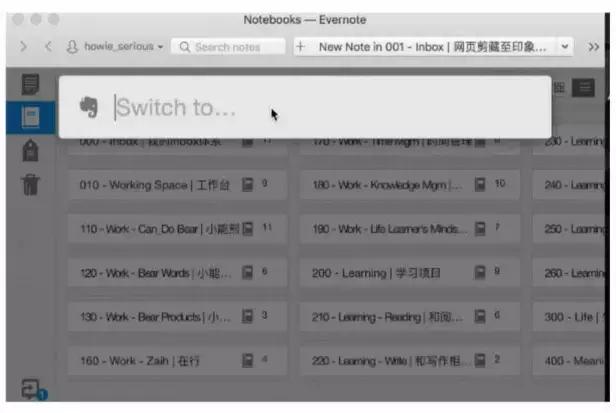Open notebook 240 - Learning
Screen dimensions: 616x413
[x=569, y=184]
